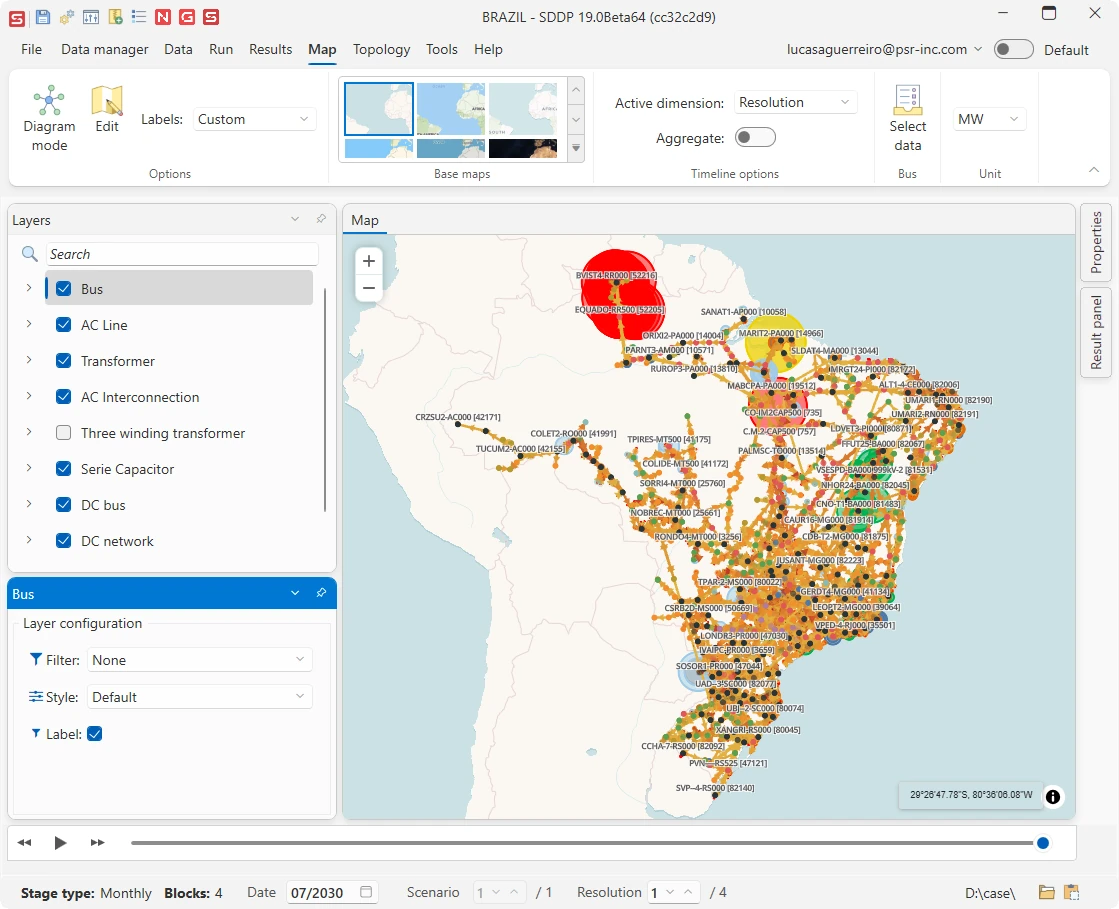Open the Topology menu
This screenshot has height=909, width=1119.
(381, 49)
